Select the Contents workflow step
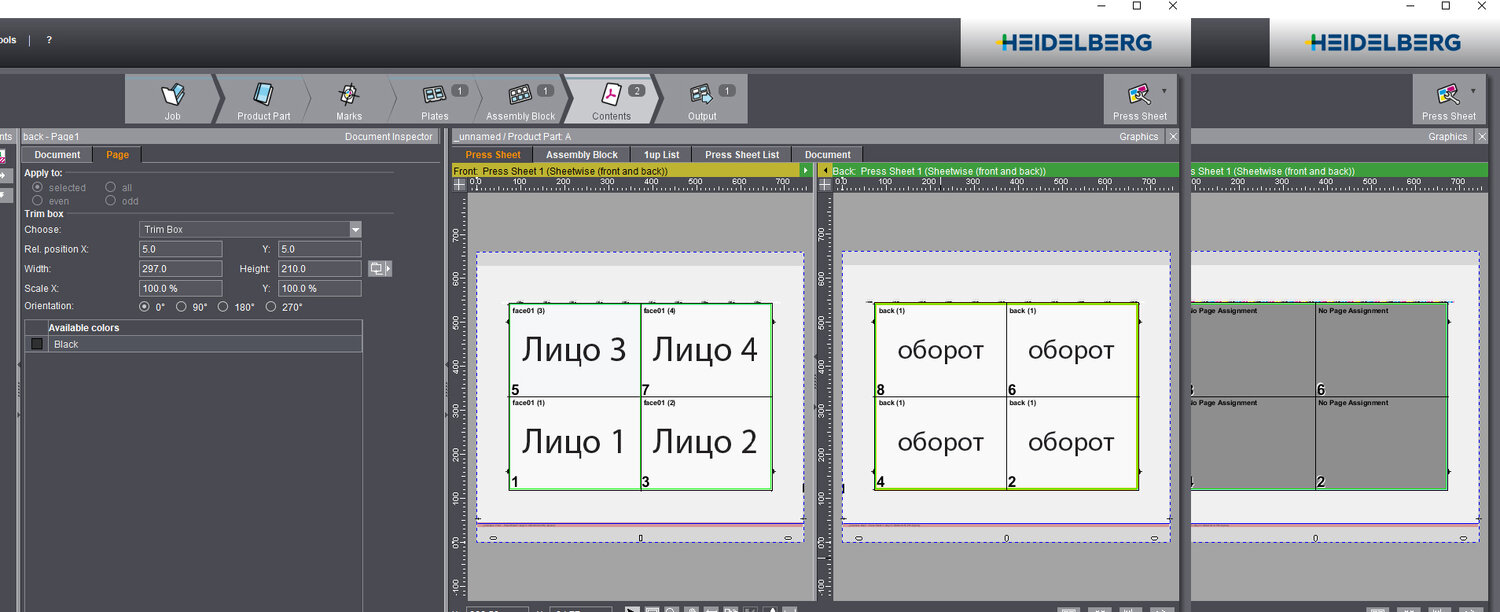This screenshot has width=1500, height=612. click(x=611, y=100)
